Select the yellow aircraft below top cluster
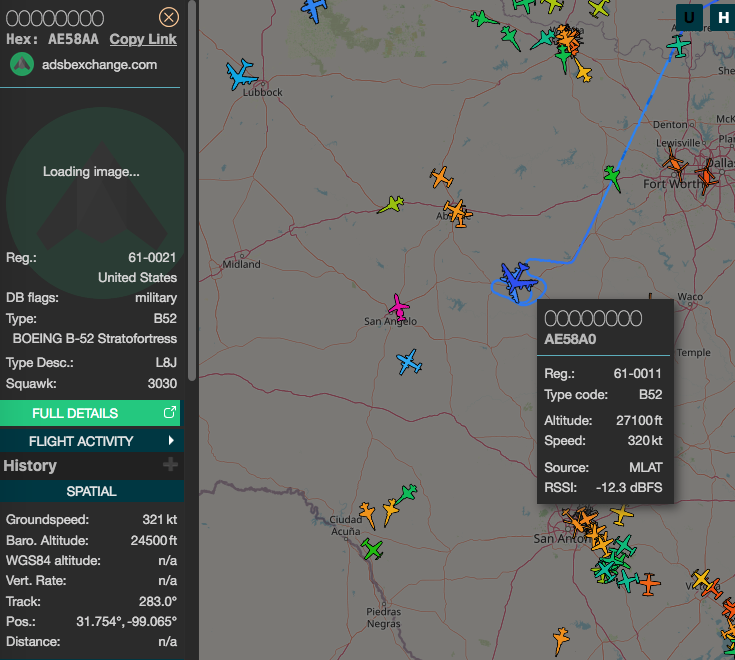The width and height of the screenshot is (735, 660). (583, 71)
